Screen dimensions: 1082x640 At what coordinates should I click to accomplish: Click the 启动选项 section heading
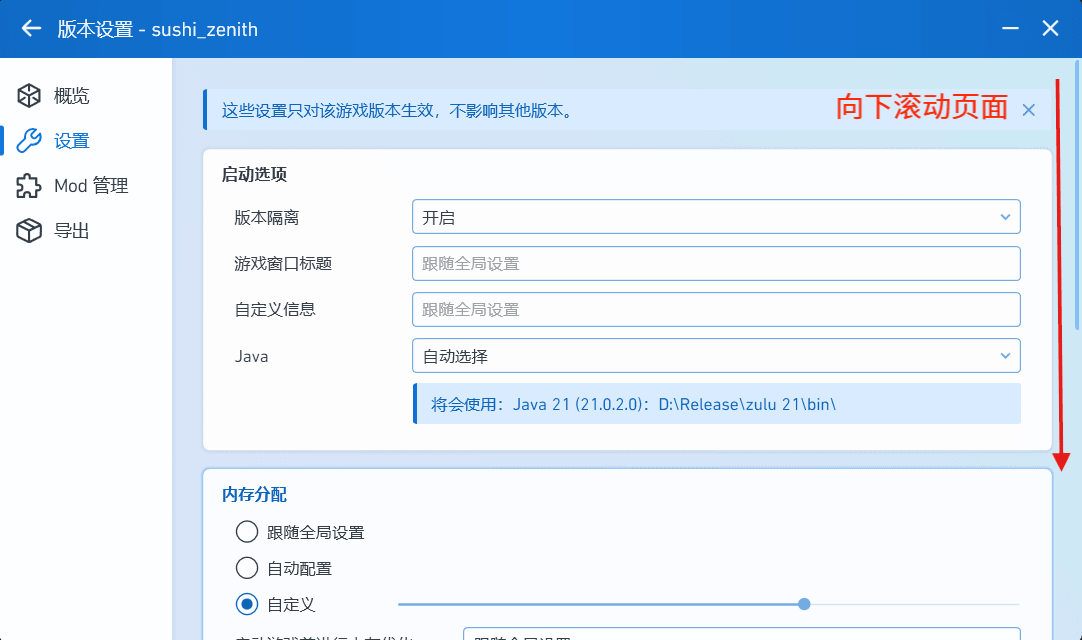(254, 174)
